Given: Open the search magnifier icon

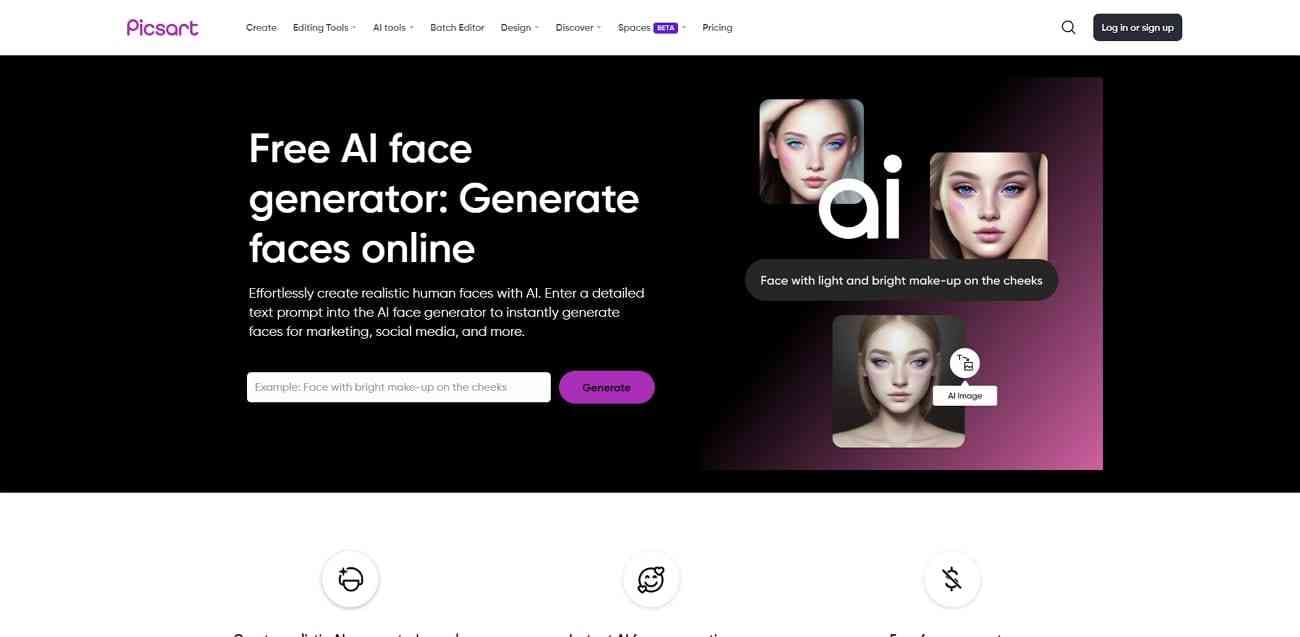Looking at the screenshot, I should click(1068, 28).
